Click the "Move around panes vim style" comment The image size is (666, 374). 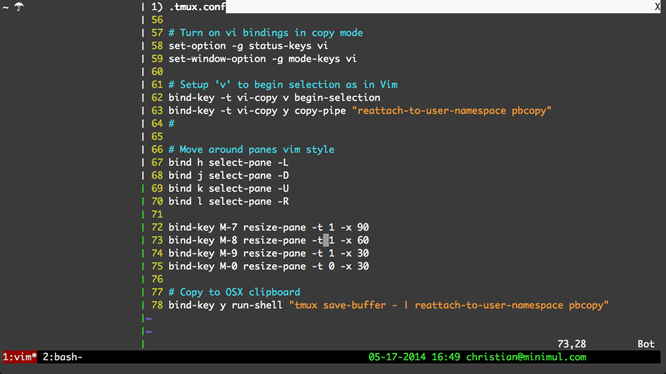251,149
